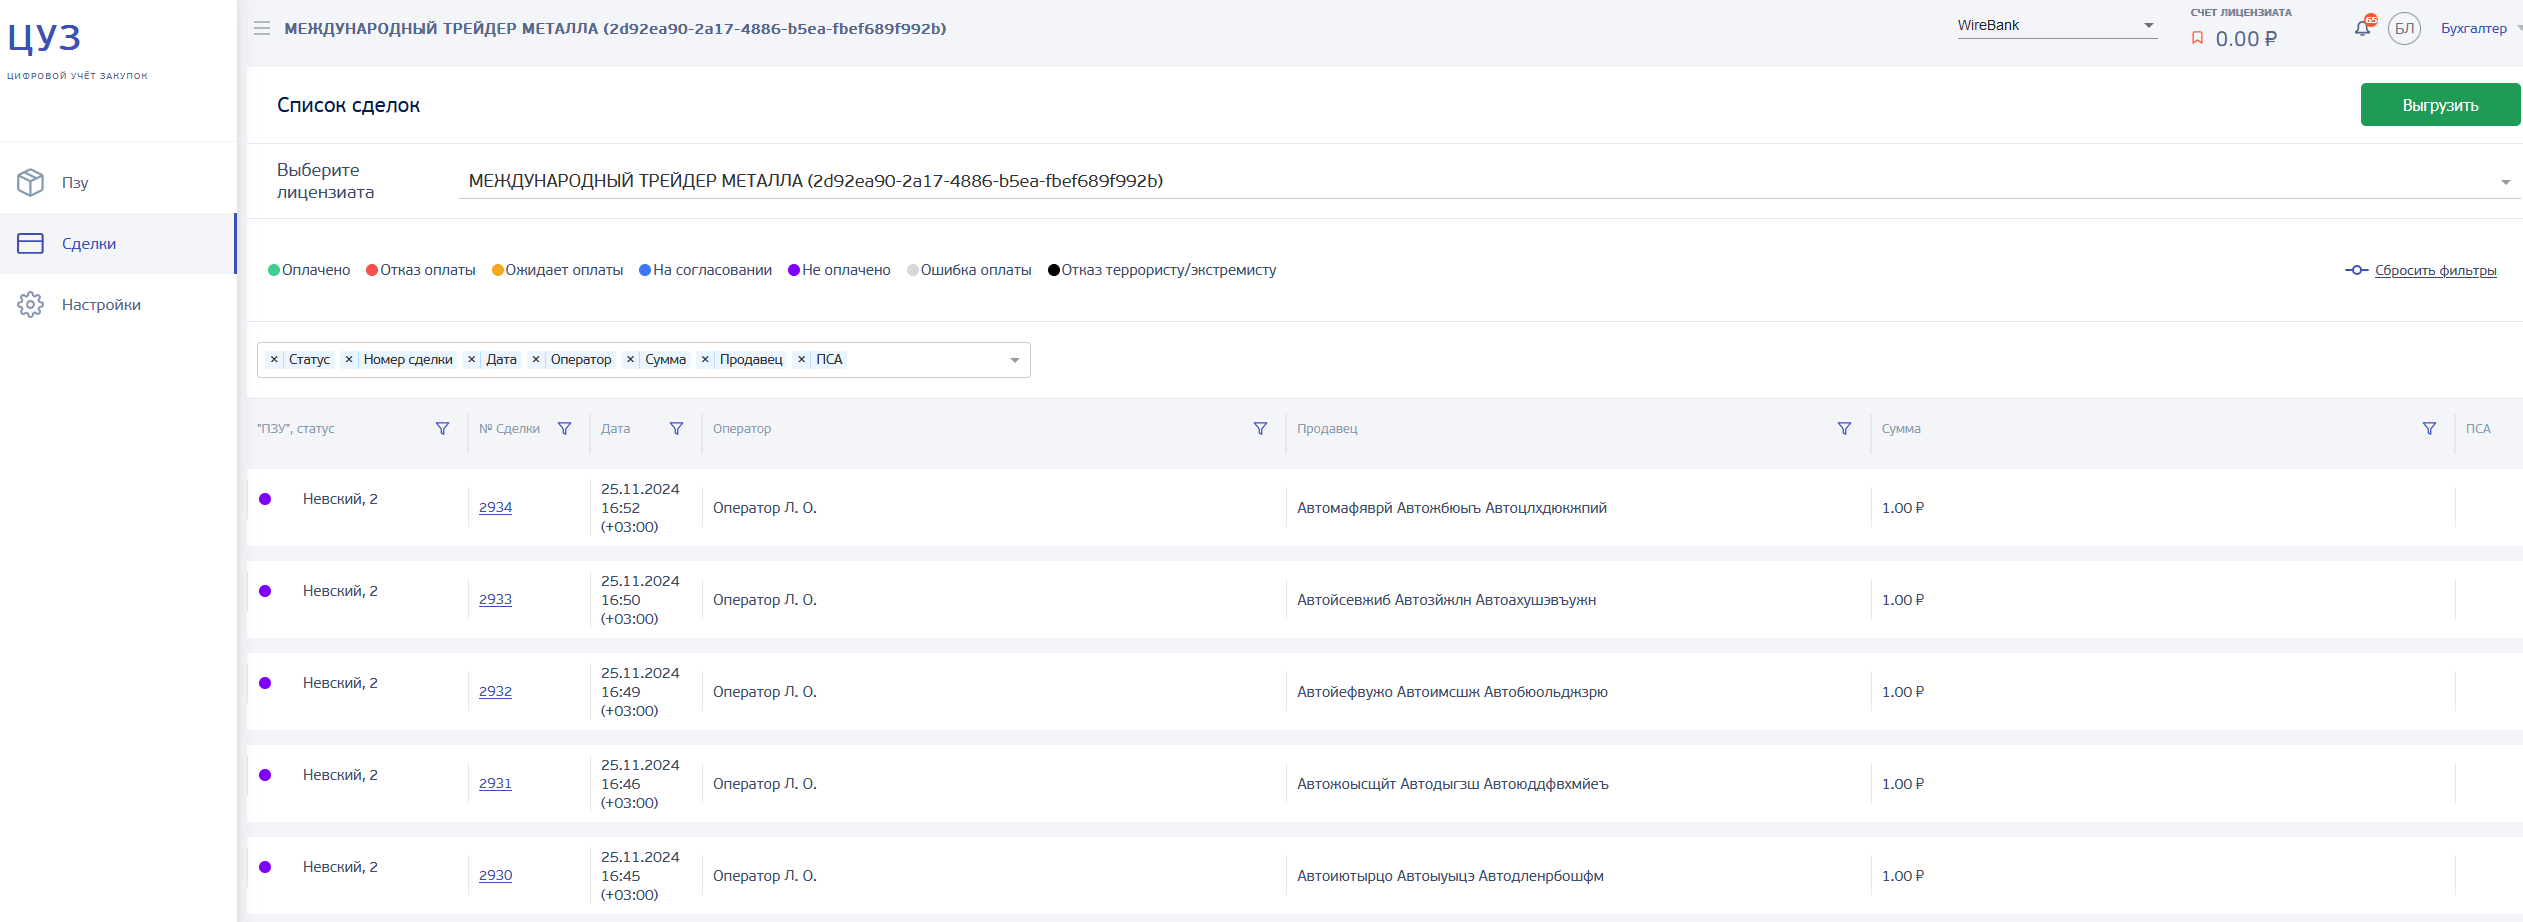Image resolution: width=2523 pixels, height=922 pixels.
Task: Toggle the Не оплачено status filter
Action: coord(839,270)
